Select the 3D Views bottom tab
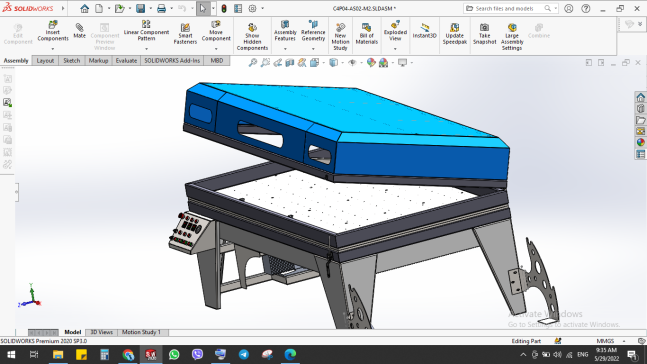Image resolution: width=647 pixels, height=364 pixels. 102,332
